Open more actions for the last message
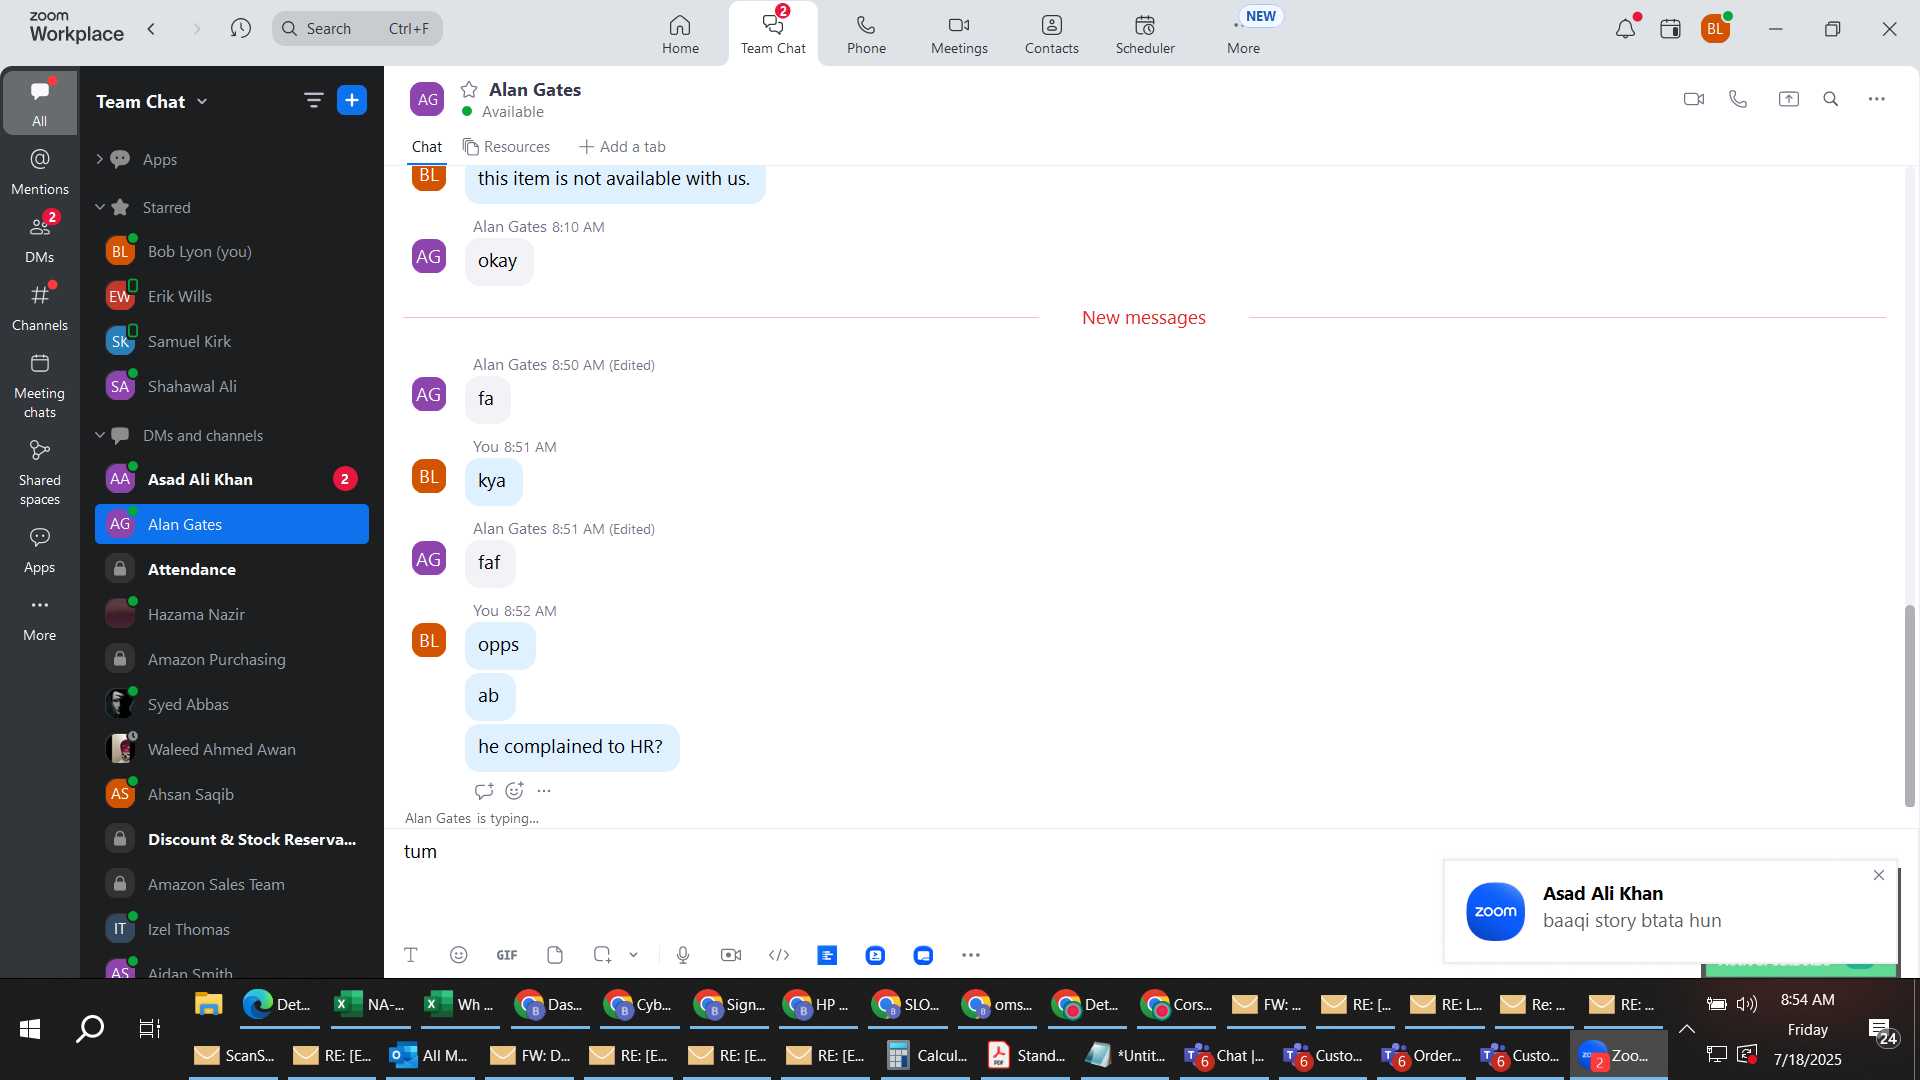The height and width of the screenshot is (1080, 1920). tap(544, 791)
